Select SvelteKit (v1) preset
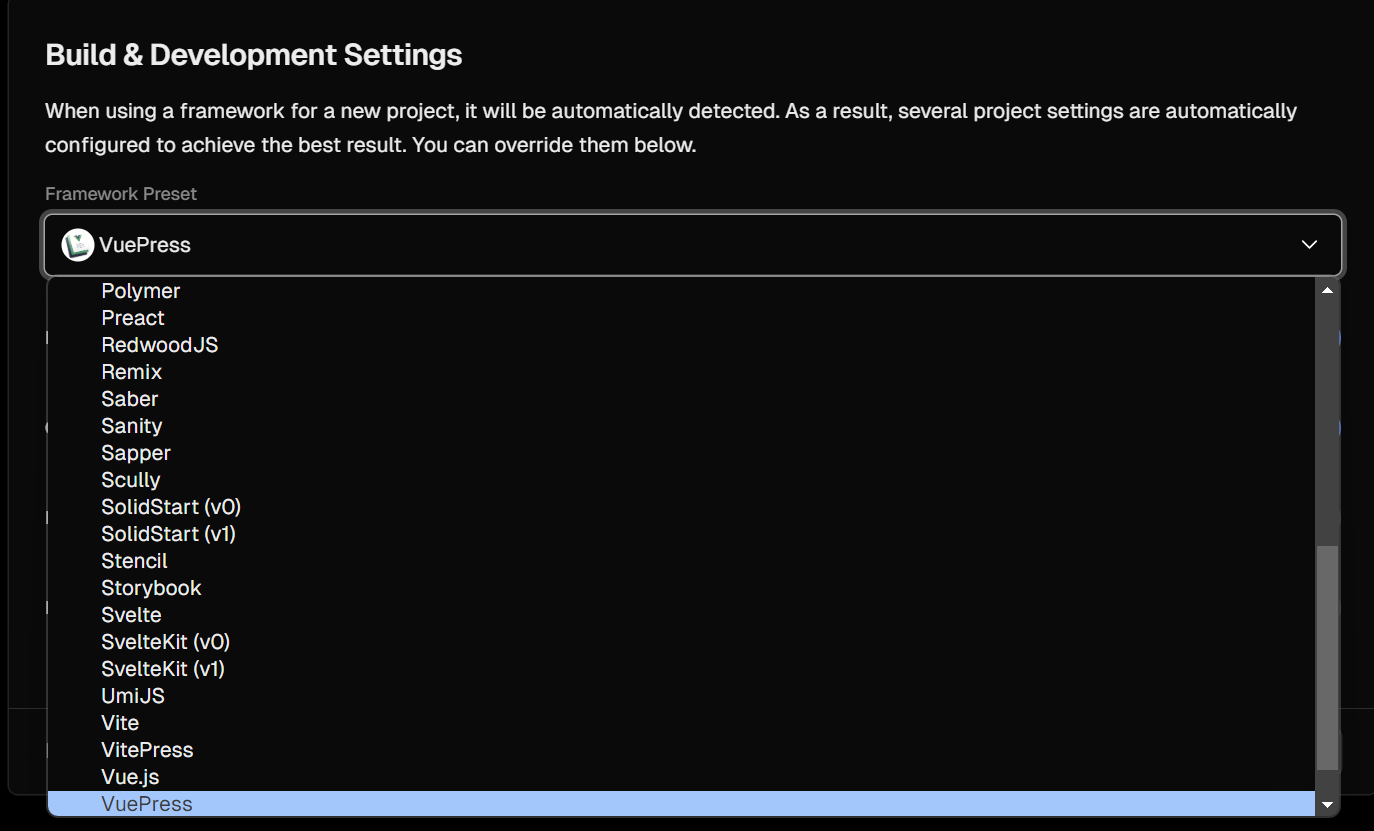Viewport: 1374px width, 831px height. point(163,669)
